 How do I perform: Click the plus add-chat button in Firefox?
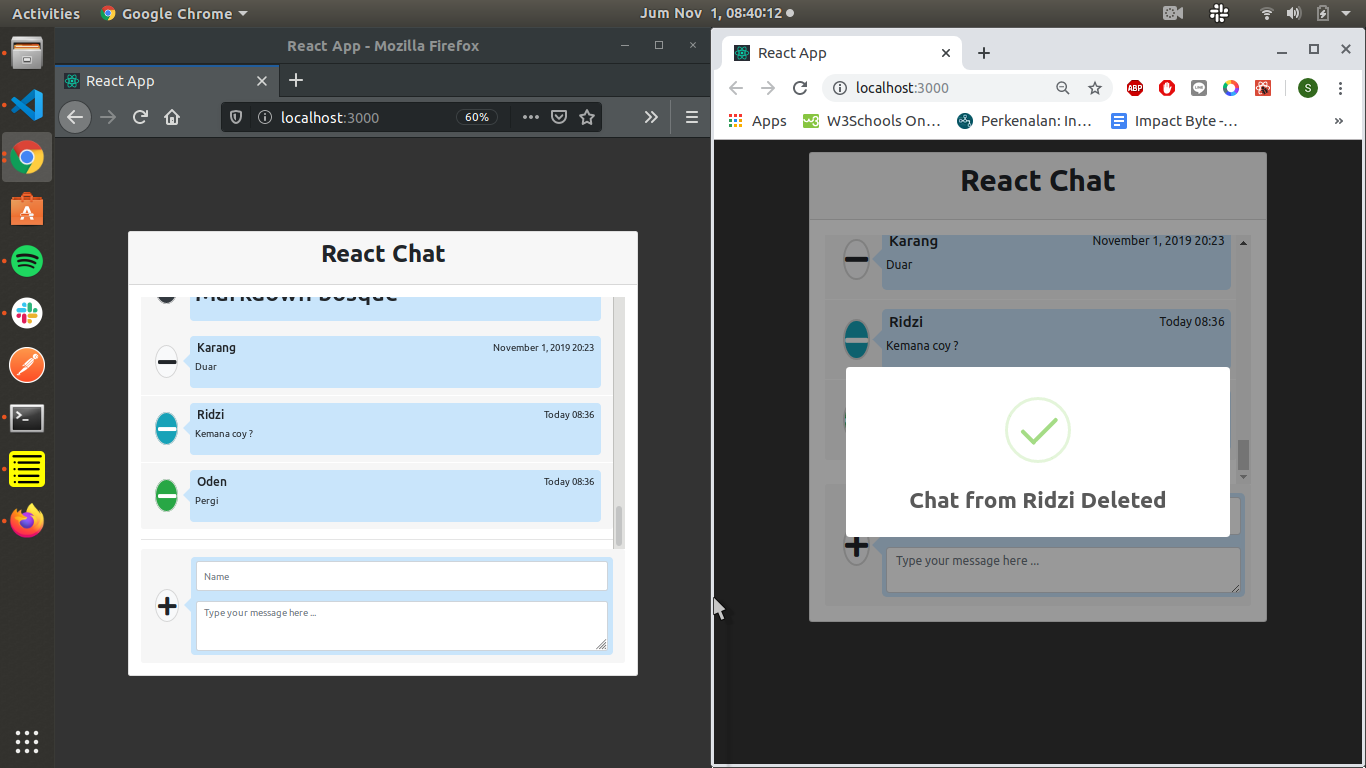(x=167, y=605)
